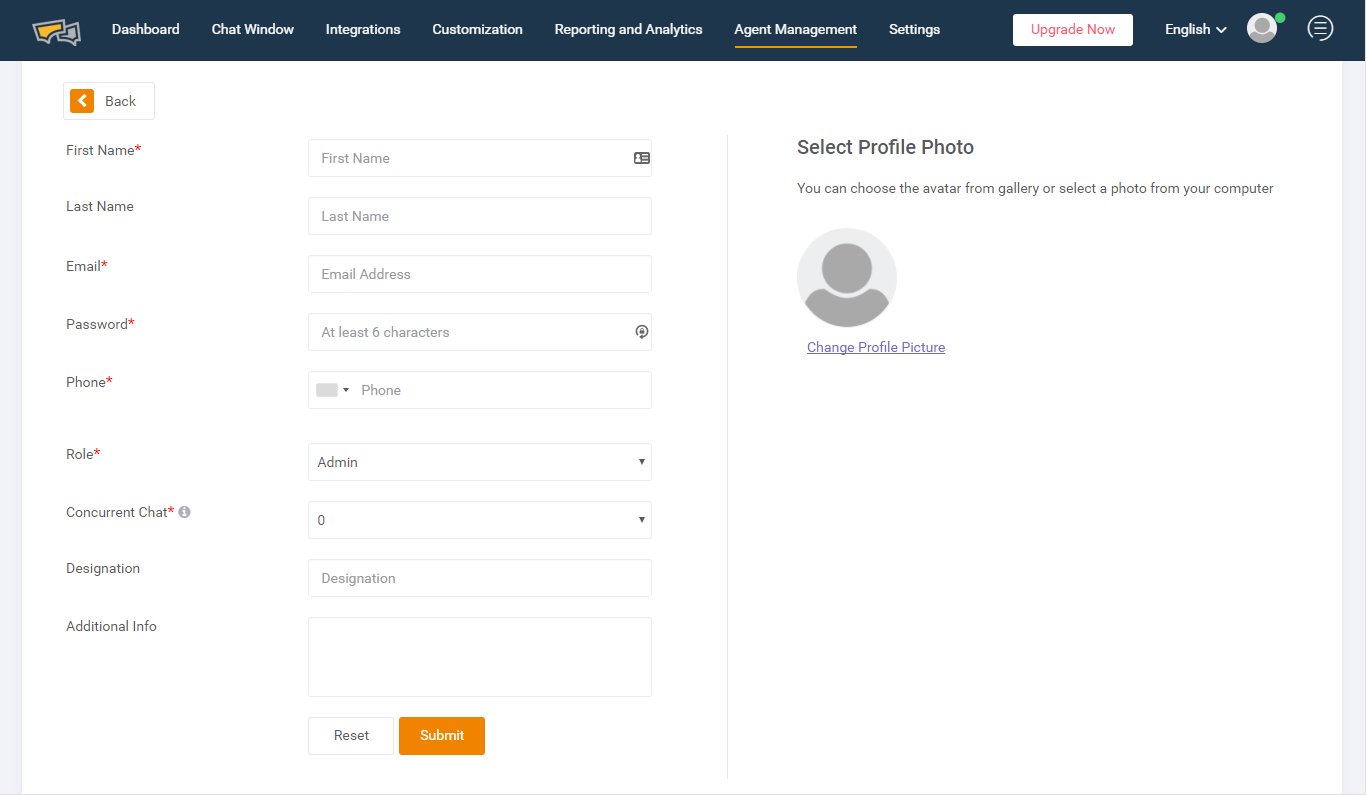Open the user avatar profile menu

(x=1262, y=29)
